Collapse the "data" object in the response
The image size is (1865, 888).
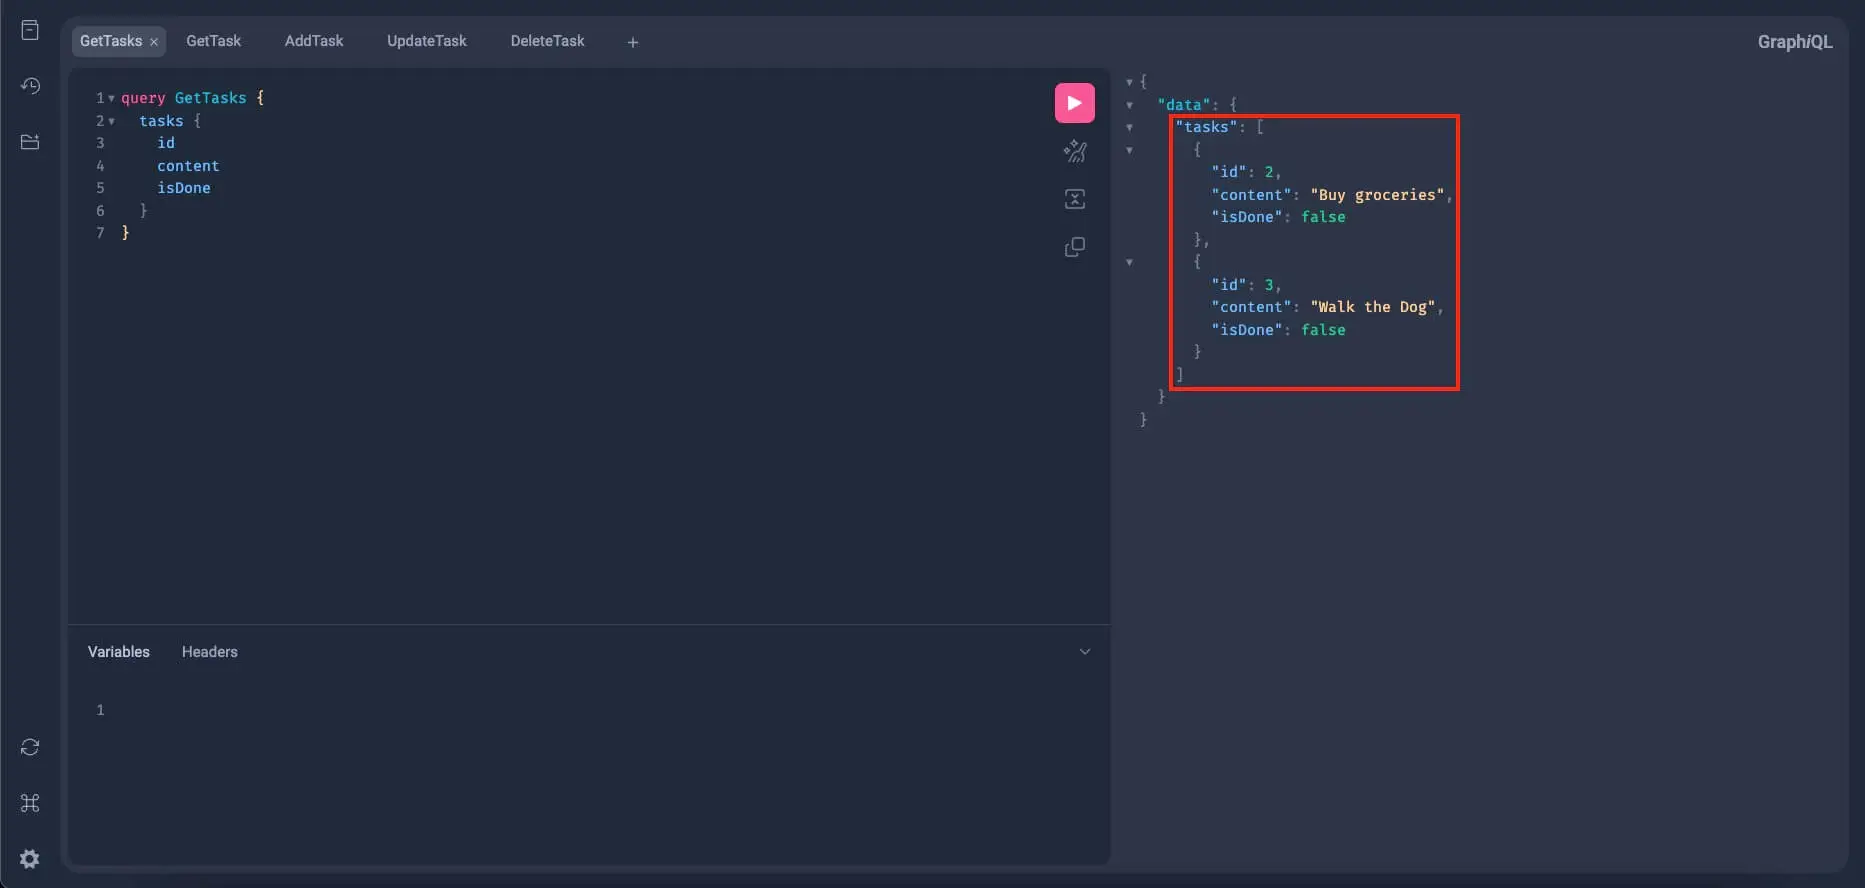click(x=1129, y=105)
